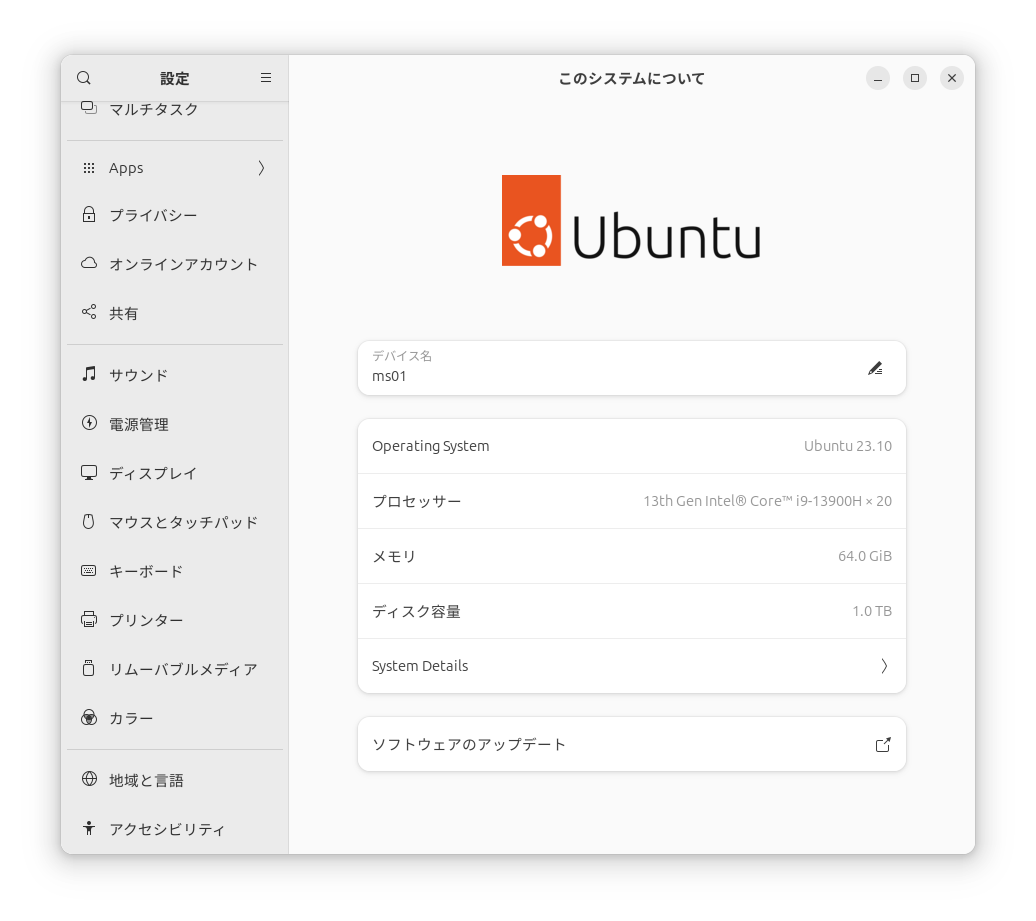Select the 1.0 TB disk value

pos(872,611)
